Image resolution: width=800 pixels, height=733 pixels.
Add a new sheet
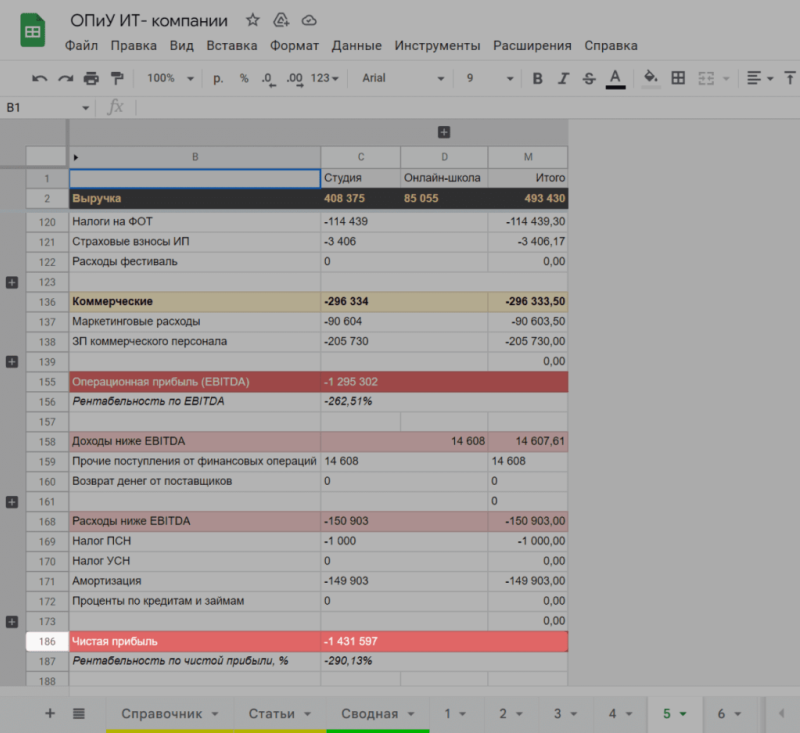pos(50,713)
